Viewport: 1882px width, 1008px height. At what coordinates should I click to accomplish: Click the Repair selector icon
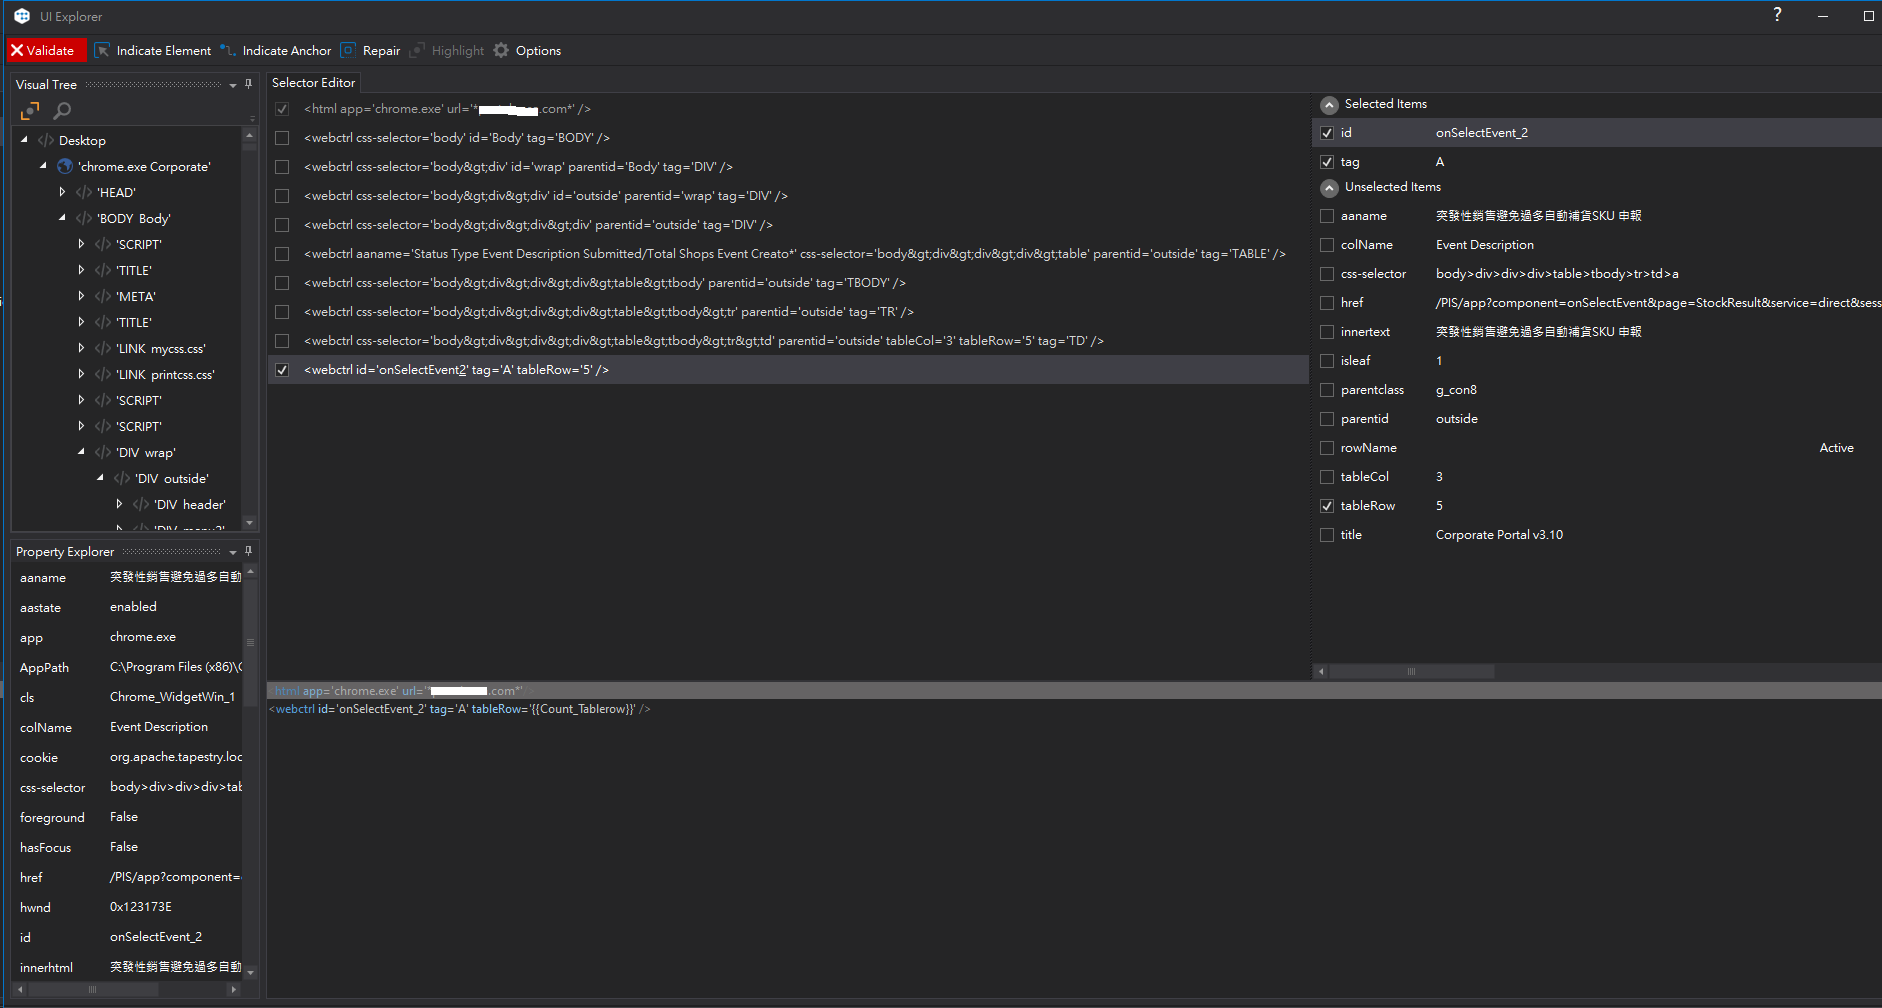[348, 50]
